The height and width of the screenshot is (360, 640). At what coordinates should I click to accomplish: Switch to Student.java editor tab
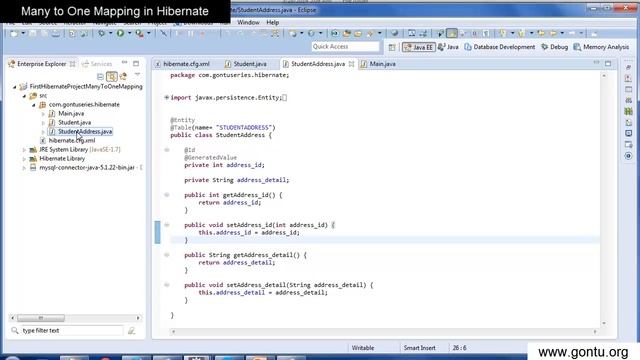click(x=246, y=64)
